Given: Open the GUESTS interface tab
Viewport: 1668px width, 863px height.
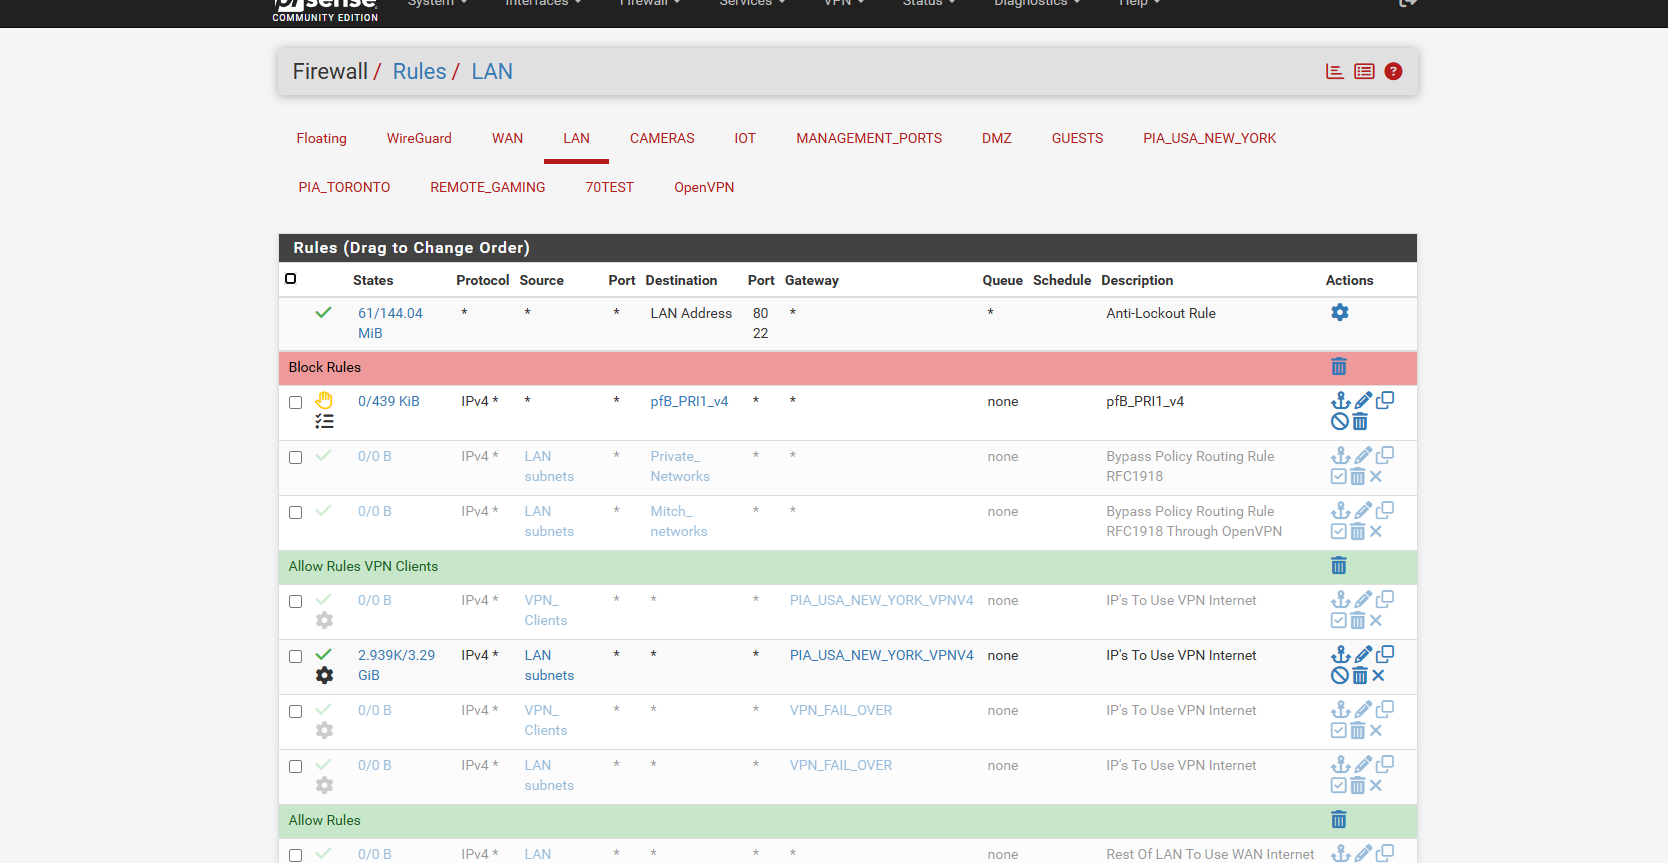Looking at the screenshot, I should (1077, 138).
